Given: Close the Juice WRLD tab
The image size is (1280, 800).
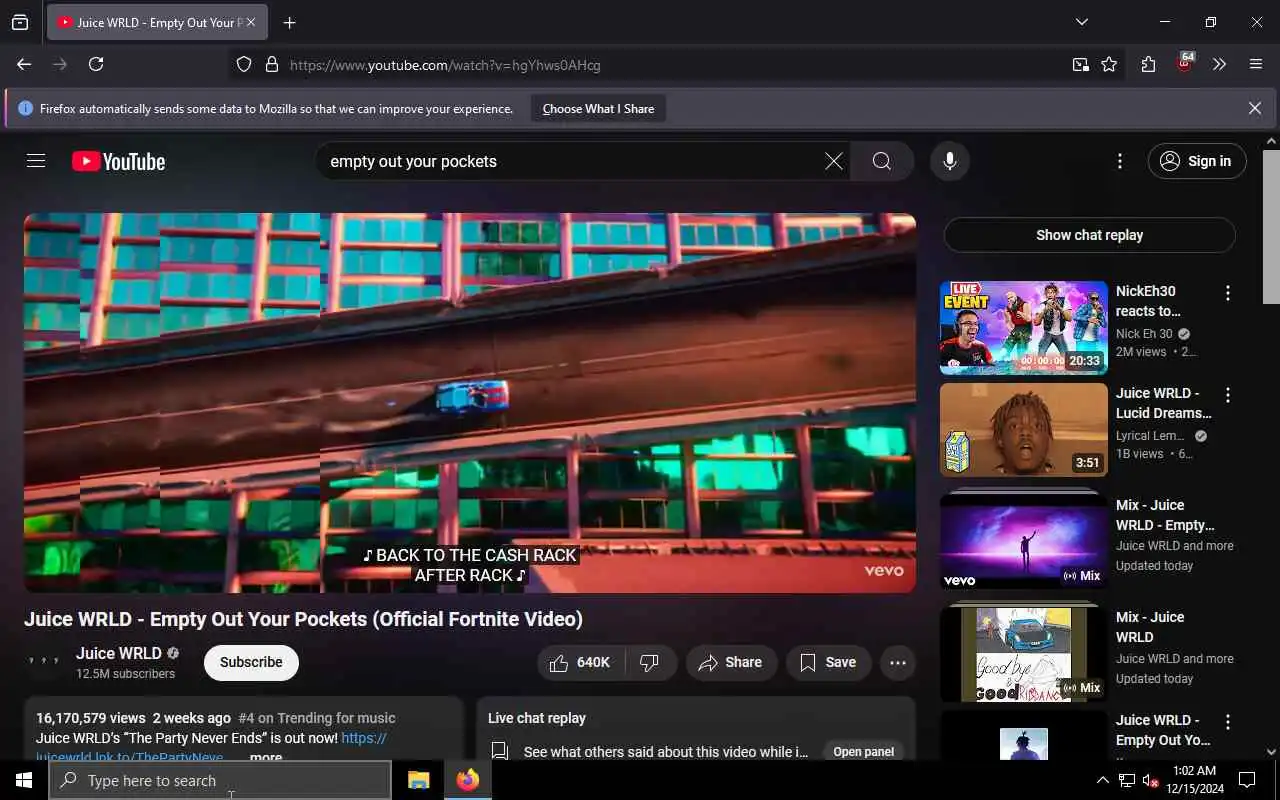Looking at the screenshot, I should (x=251, y=22).
